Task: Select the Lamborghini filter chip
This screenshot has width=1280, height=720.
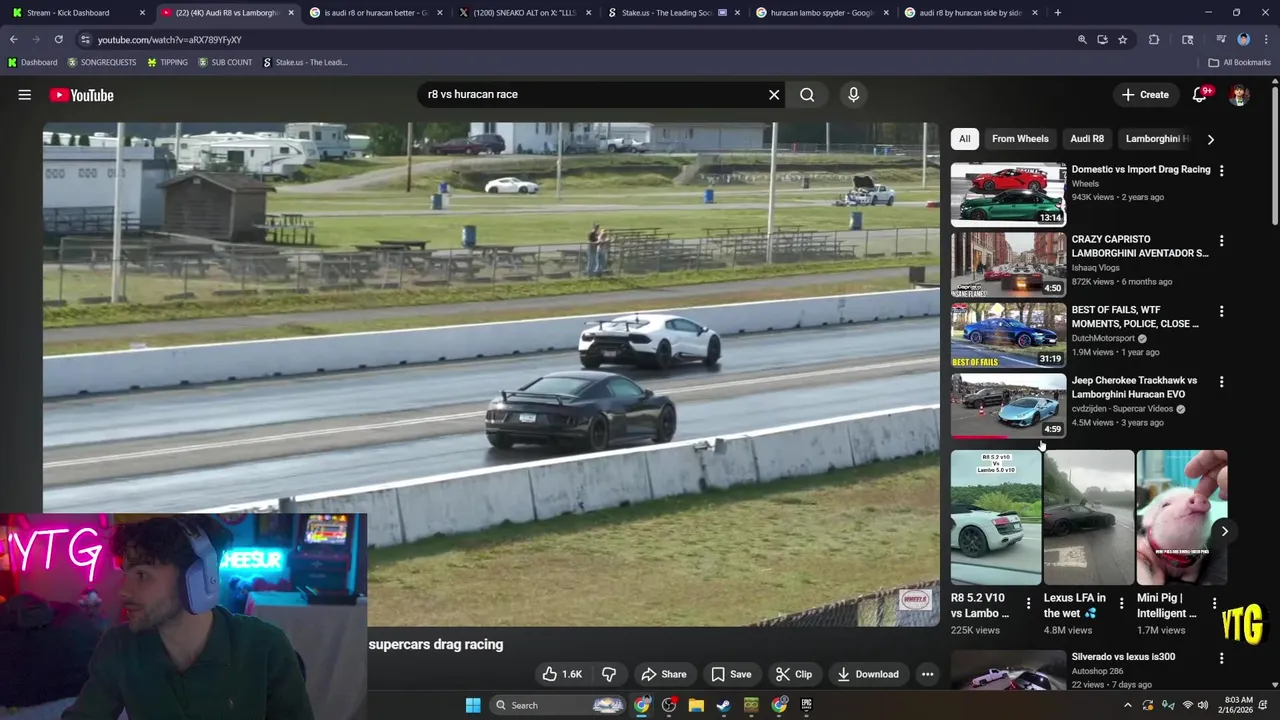Action: click(x=1158, y=139)
